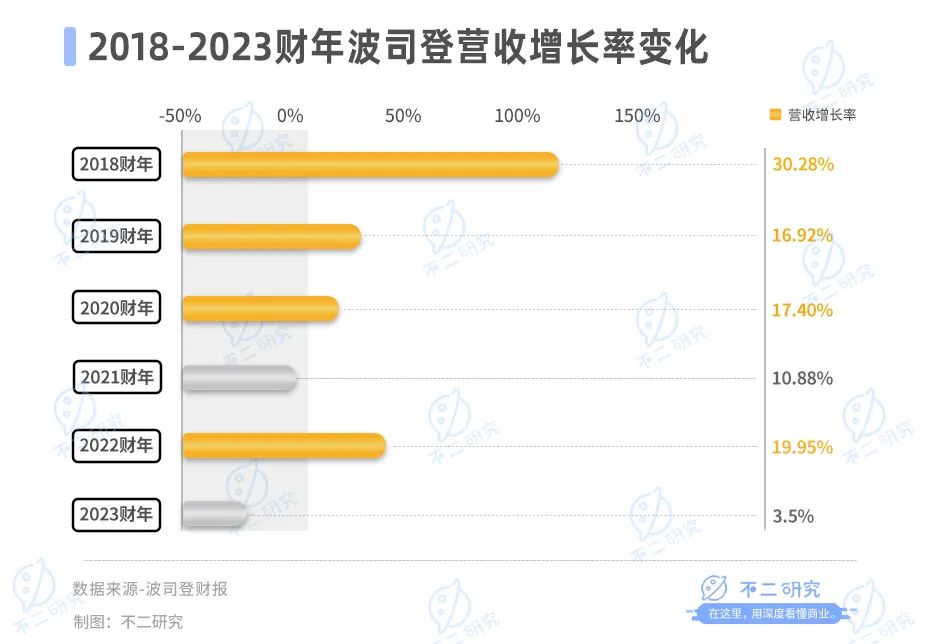Click the 3.5% growth value
This screenshot has width=940, height=644.
793,517
